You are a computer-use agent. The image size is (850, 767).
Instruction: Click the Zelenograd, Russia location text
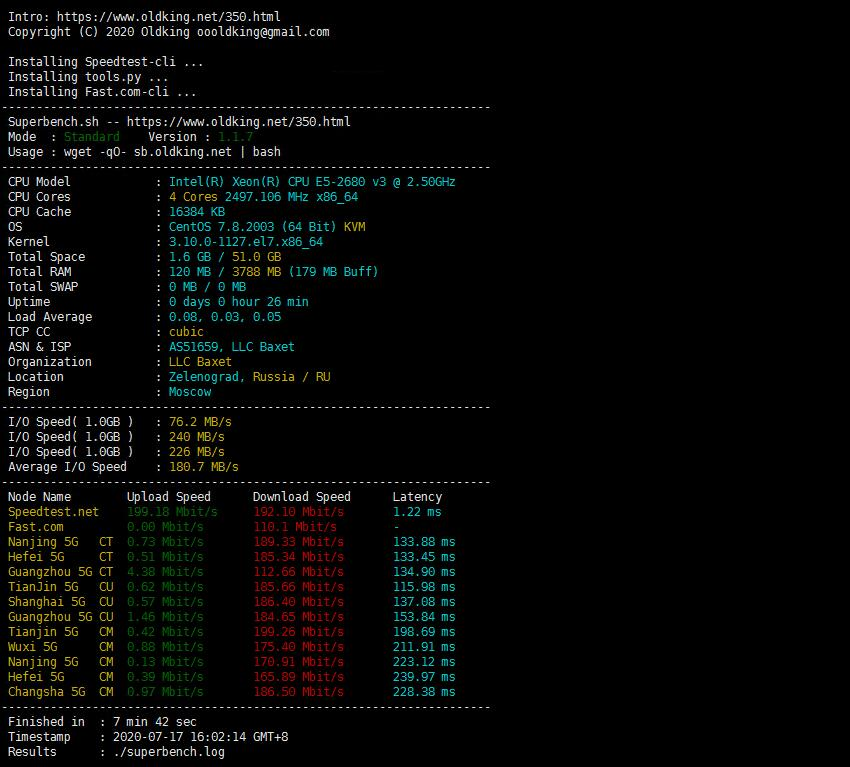[249, 377]
